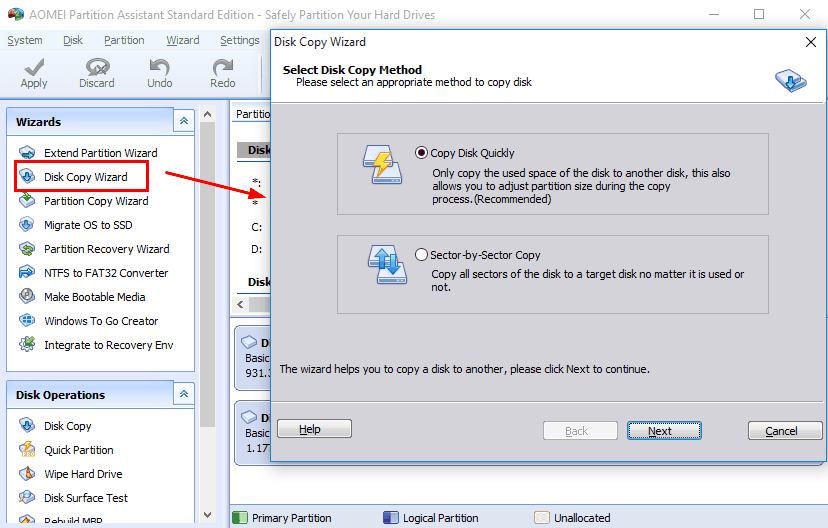Click the Partition Recovery Wizard icon
Image resolution: width=828 pixels, height=528 pixels.
point(27,249)
